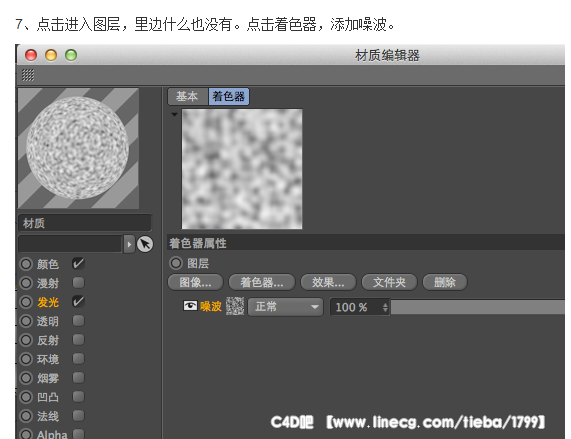
Task: Toggle the eye visibility of 噪波 layer
Action: pos(190,306)
